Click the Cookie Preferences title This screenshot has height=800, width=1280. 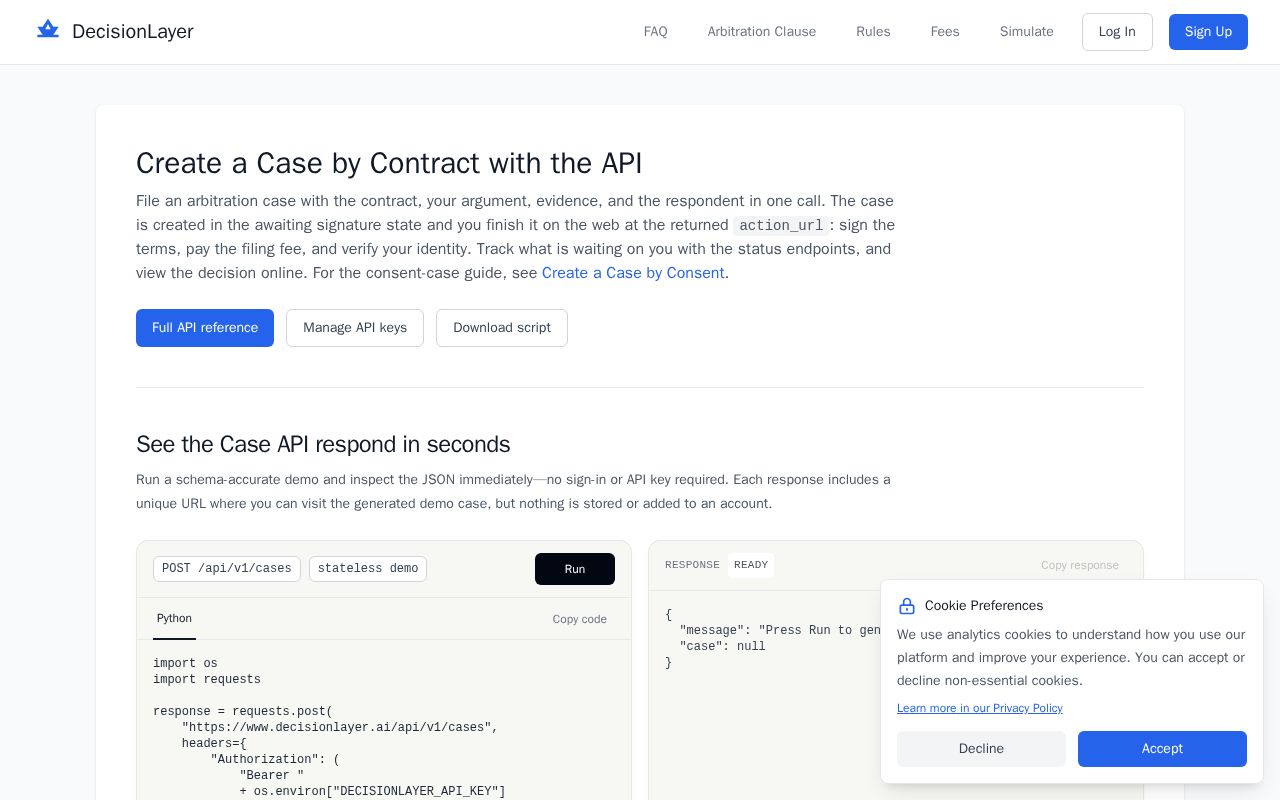pos(984,606)
